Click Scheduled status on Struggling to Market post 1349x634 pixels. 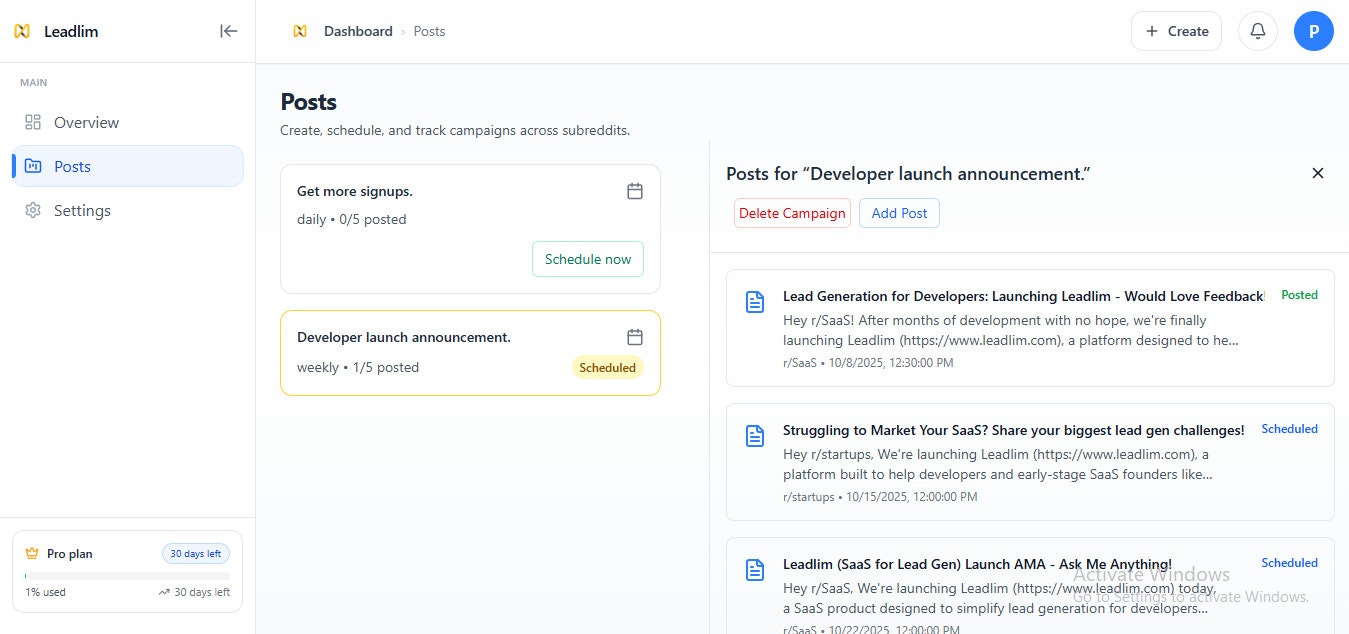pyautogui.click(x=1289, y=429)
